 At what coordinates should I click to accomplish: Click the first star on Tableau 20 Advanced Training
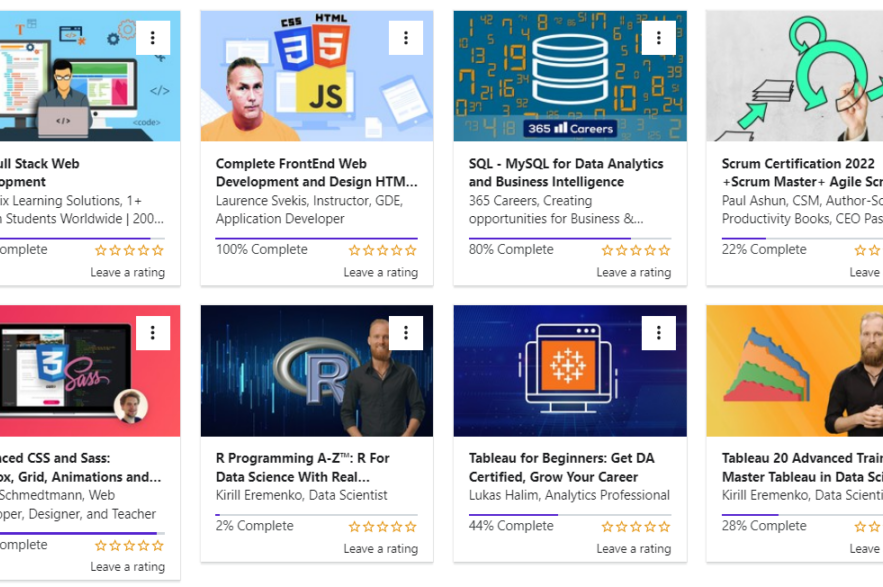[x=860, y=527]
